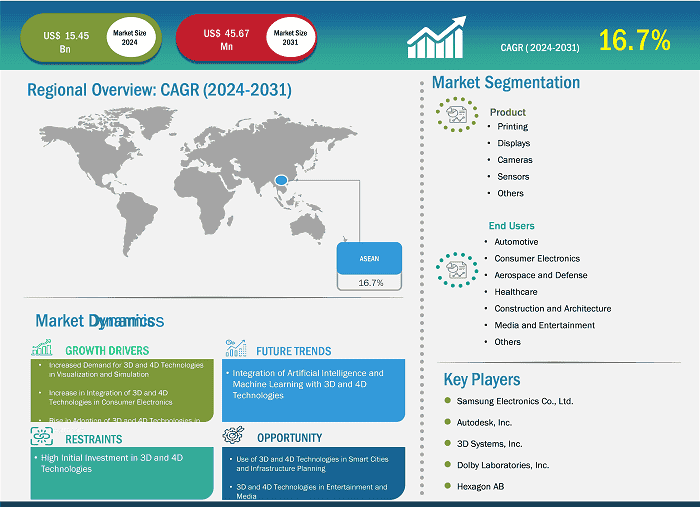The width and height of the screenshot is (700, 507).
Task: Select Automotive in End Users
Action: 516,242
